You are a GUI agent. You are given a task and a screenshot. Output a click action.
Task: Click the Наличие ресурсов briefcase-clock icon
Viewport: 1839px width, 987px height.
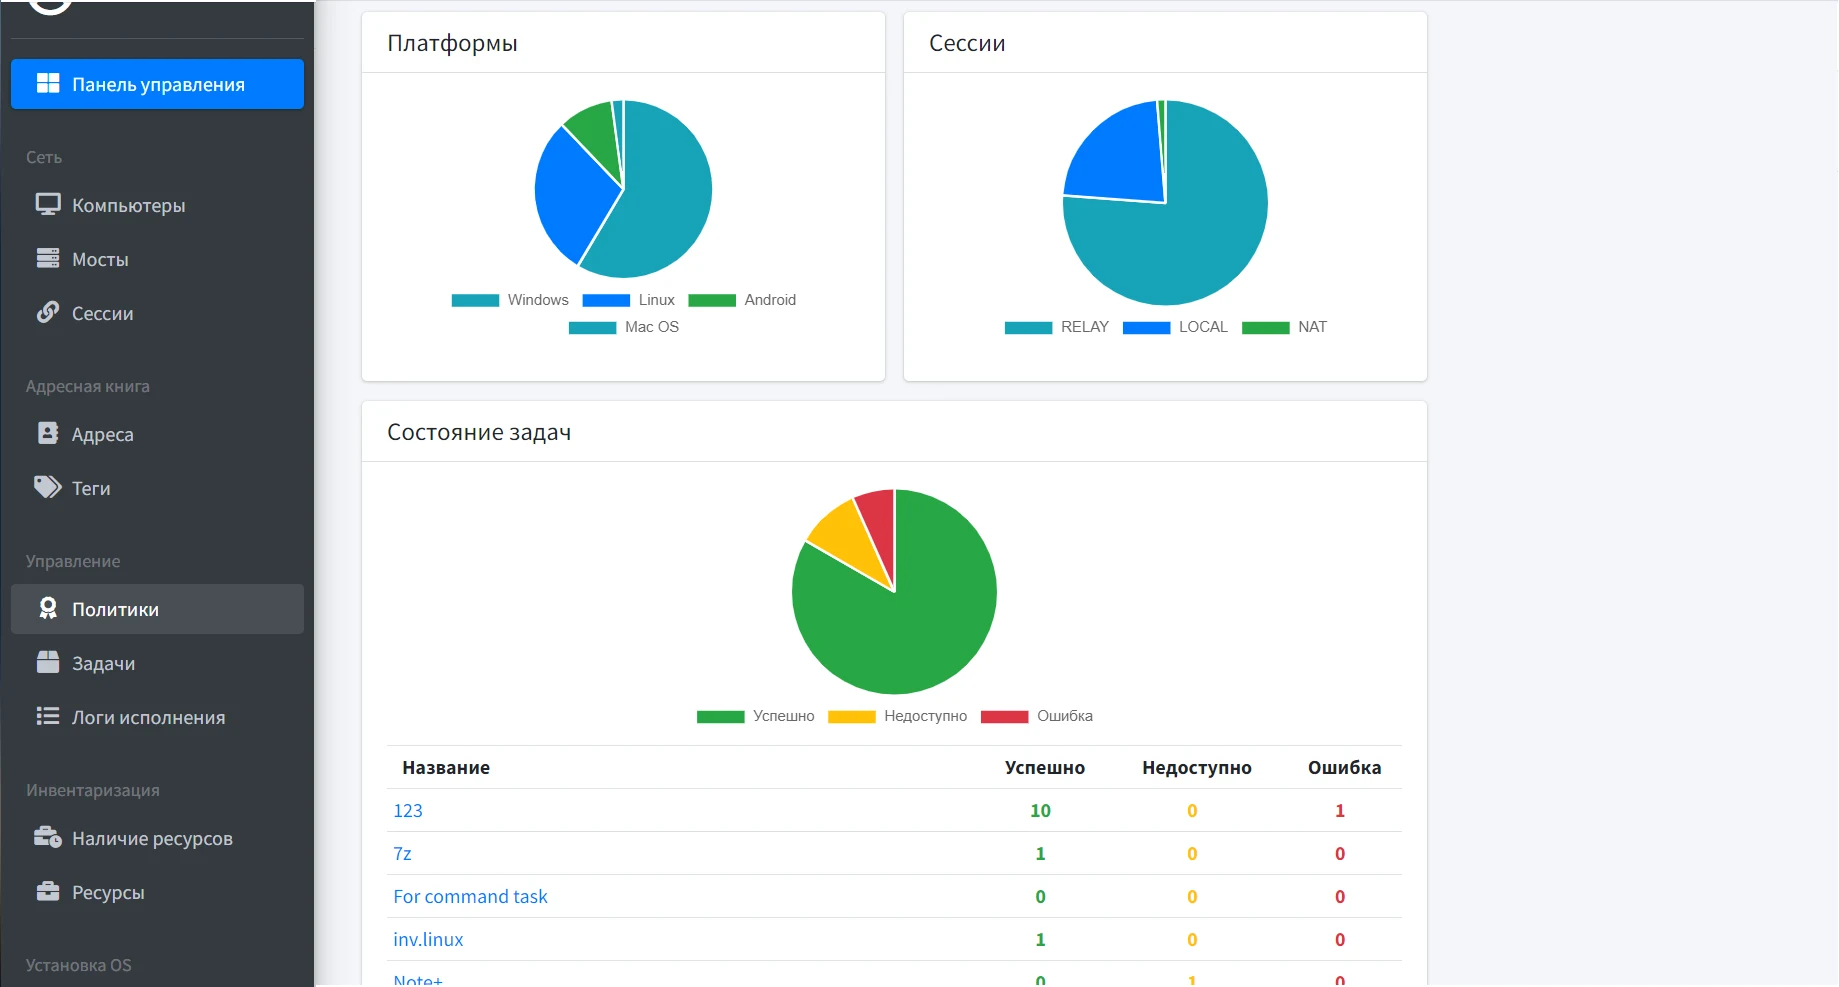(48, 837)
